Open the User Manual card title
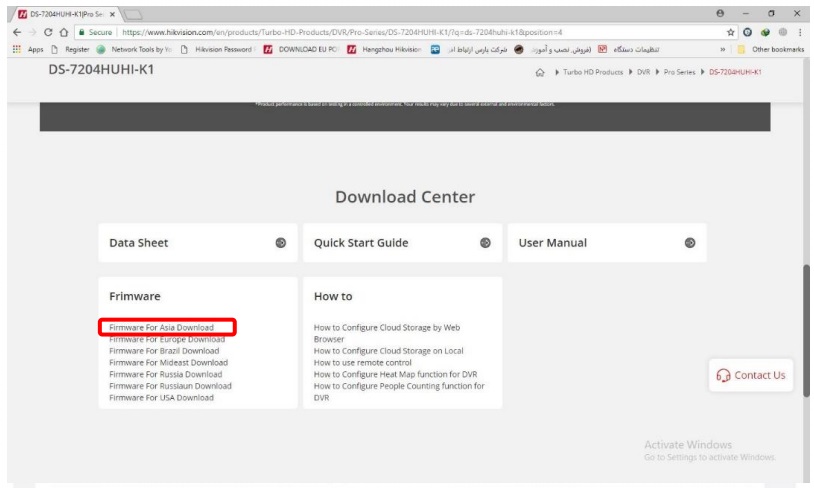Viewport: 814px width, 488px height. point(552,243)
